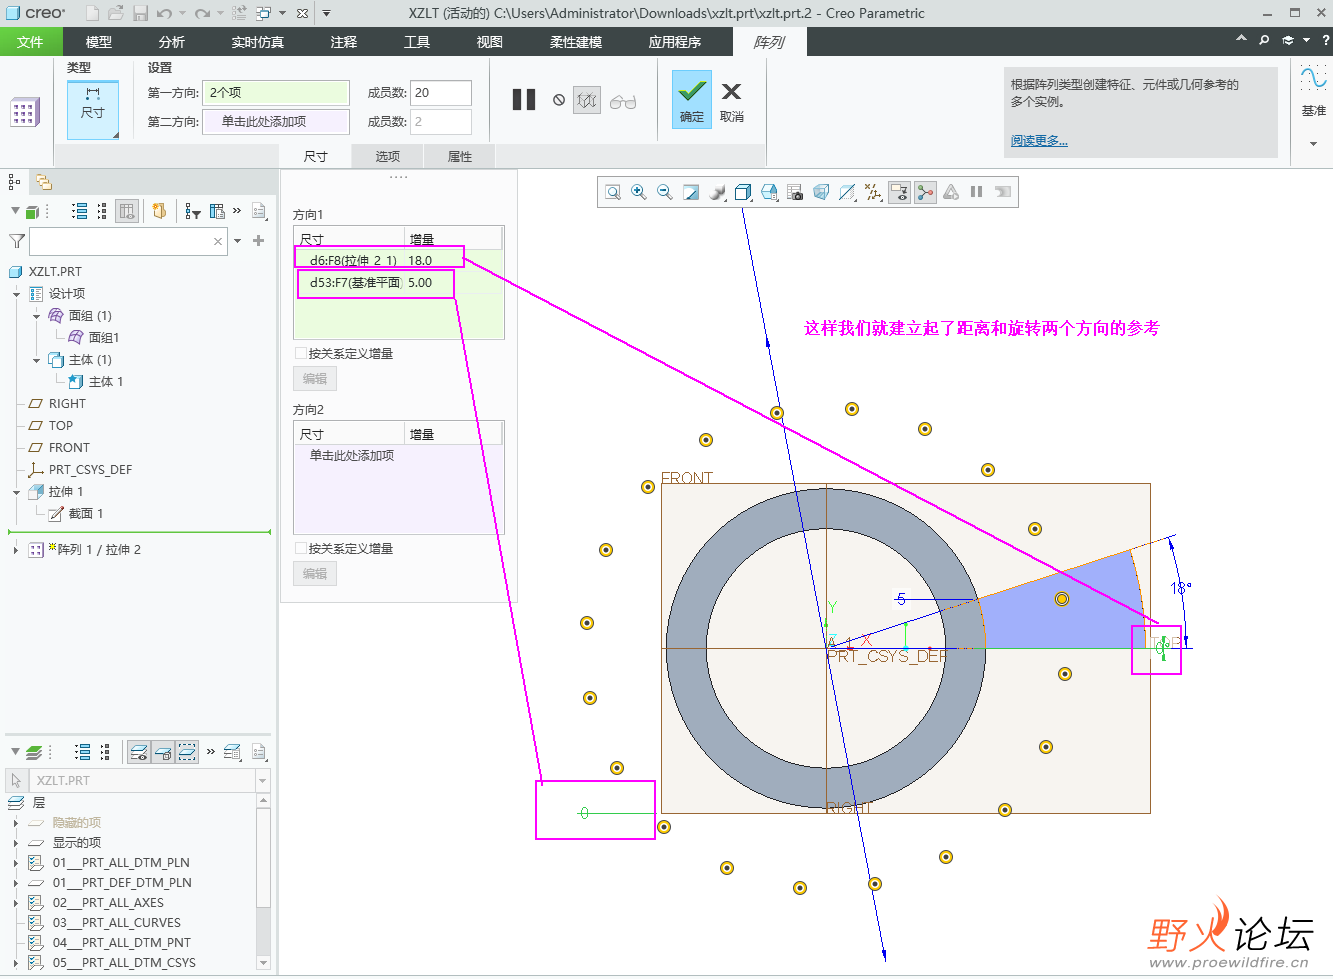Click the model tree filter funnel icon
This screenshot has height=979, width=1333.
(17, 241)
